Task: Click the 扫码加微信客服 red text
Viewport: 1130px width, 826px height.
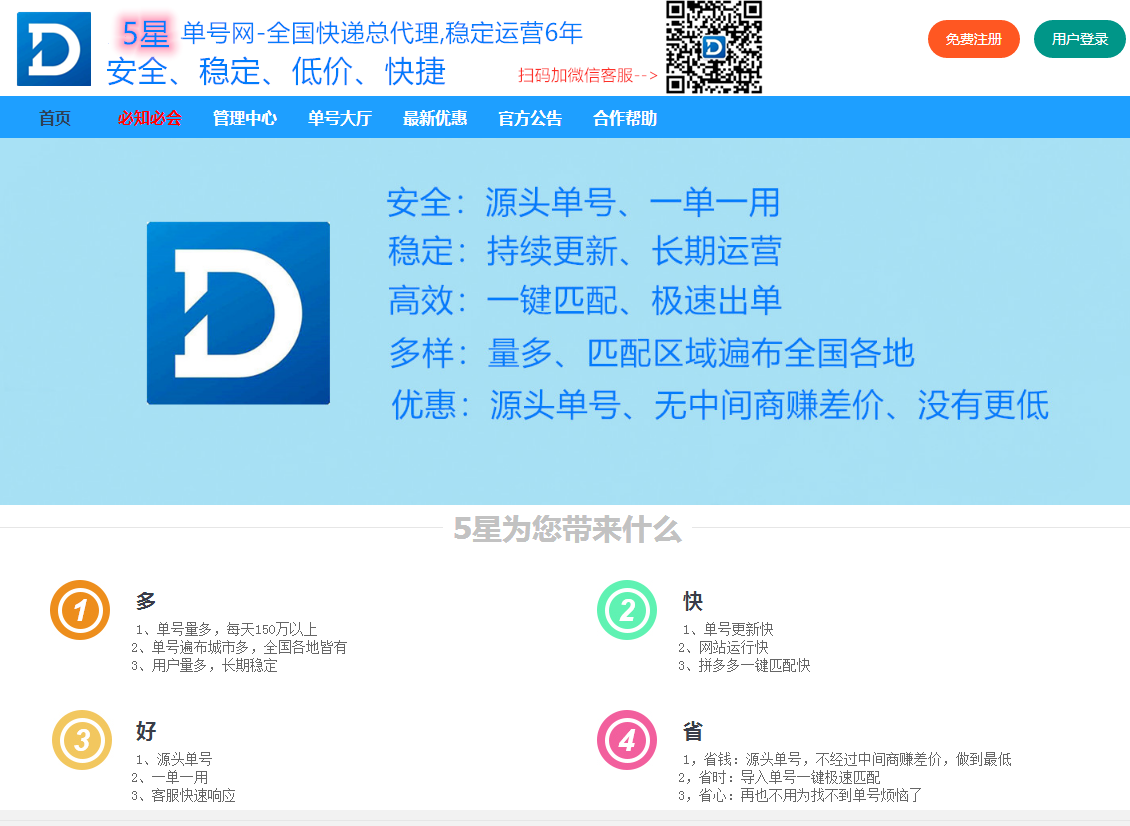Action: [x=588, y=75]
